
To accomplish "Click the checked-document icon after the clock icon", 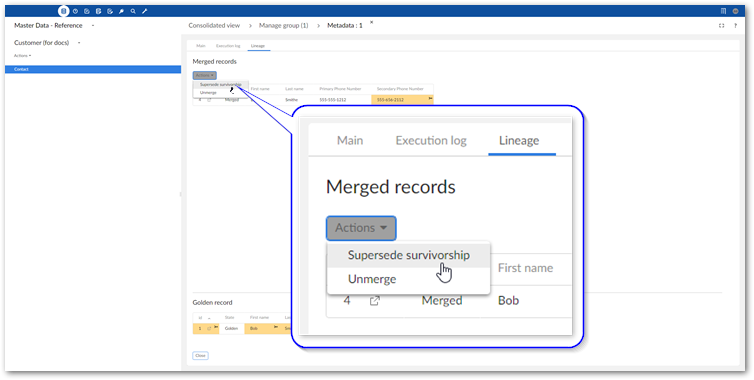I will coord(87,11).
